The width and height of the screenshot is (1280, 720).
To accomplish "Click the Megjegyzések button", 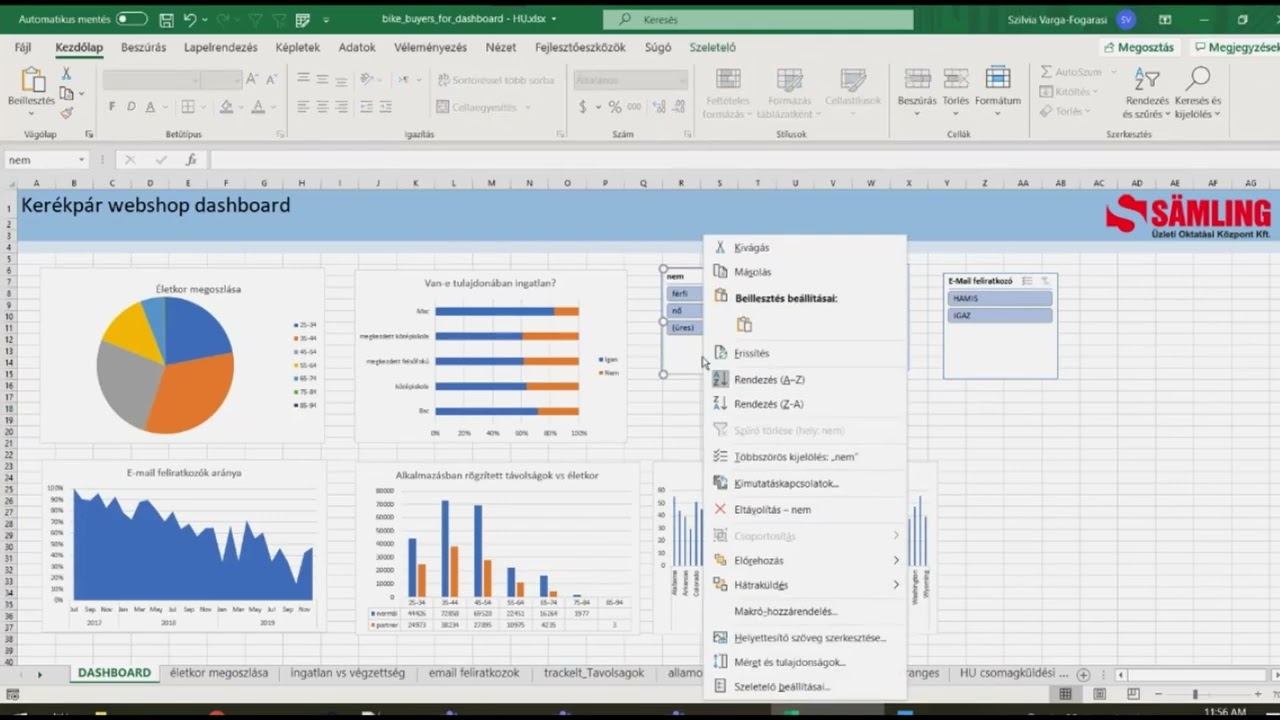I will pos(1237,47).
